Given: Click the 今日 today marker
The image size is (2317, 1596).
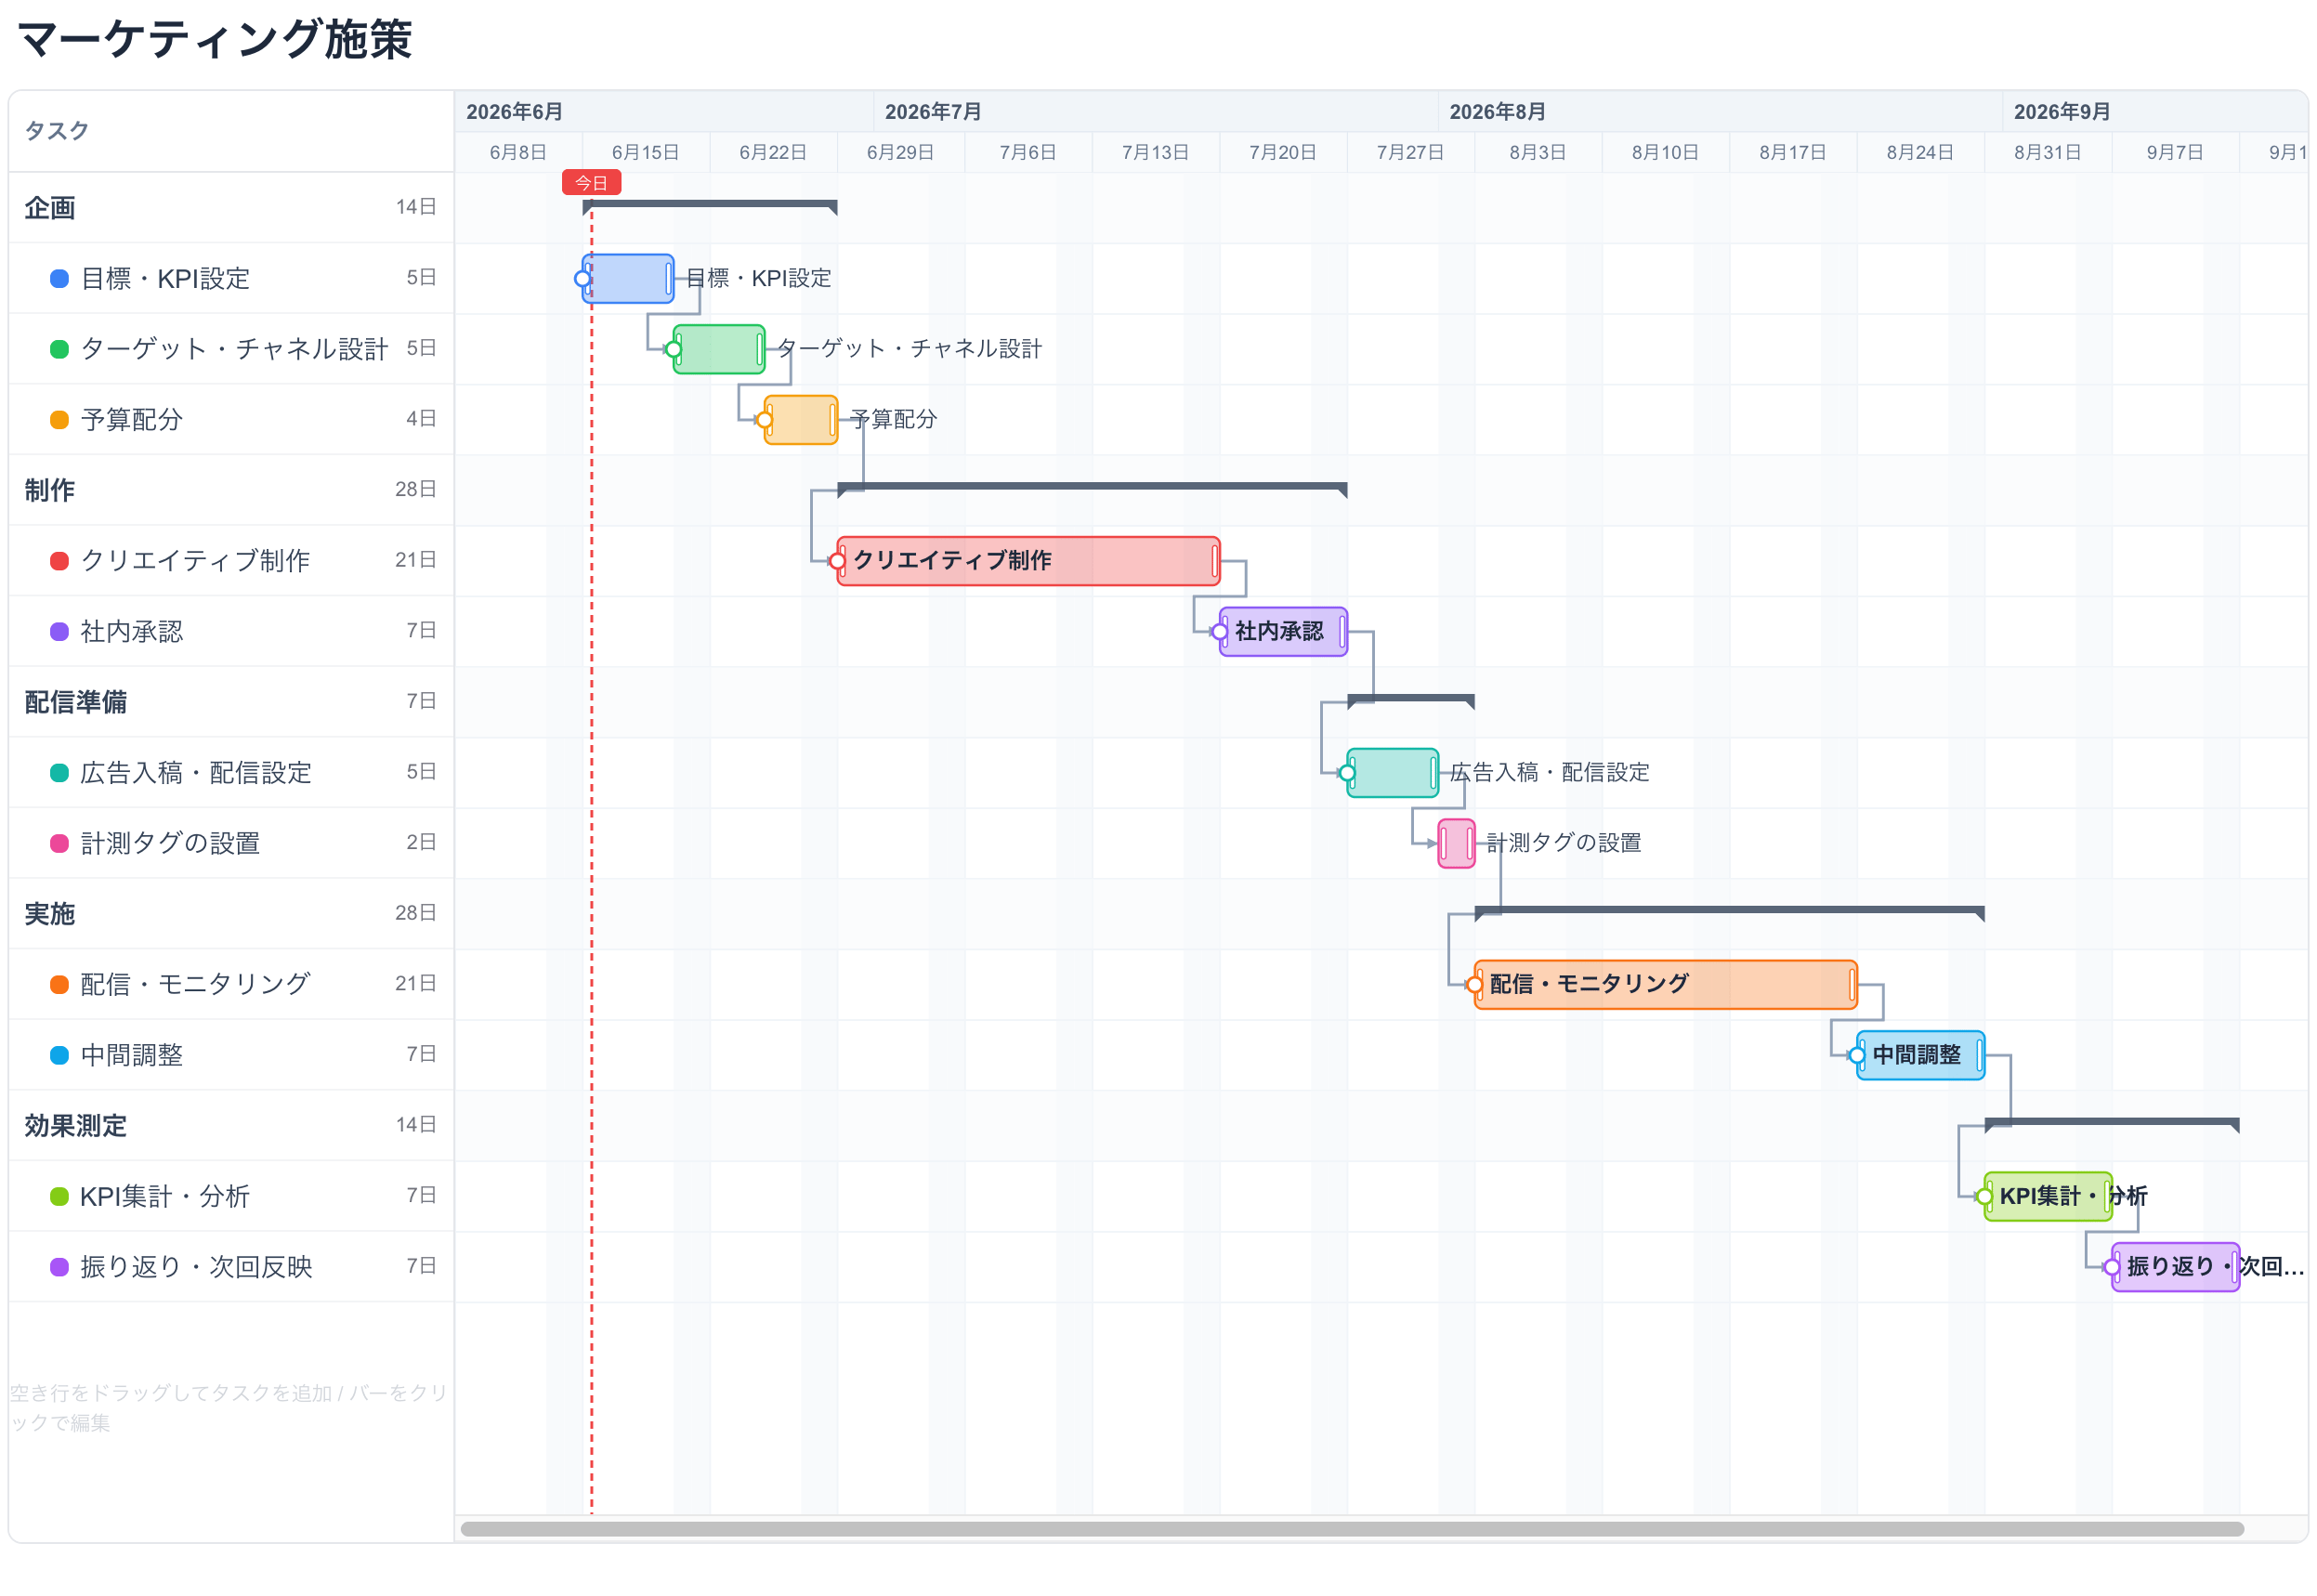Looking at the screenshot, I should (x=591, y=183).
